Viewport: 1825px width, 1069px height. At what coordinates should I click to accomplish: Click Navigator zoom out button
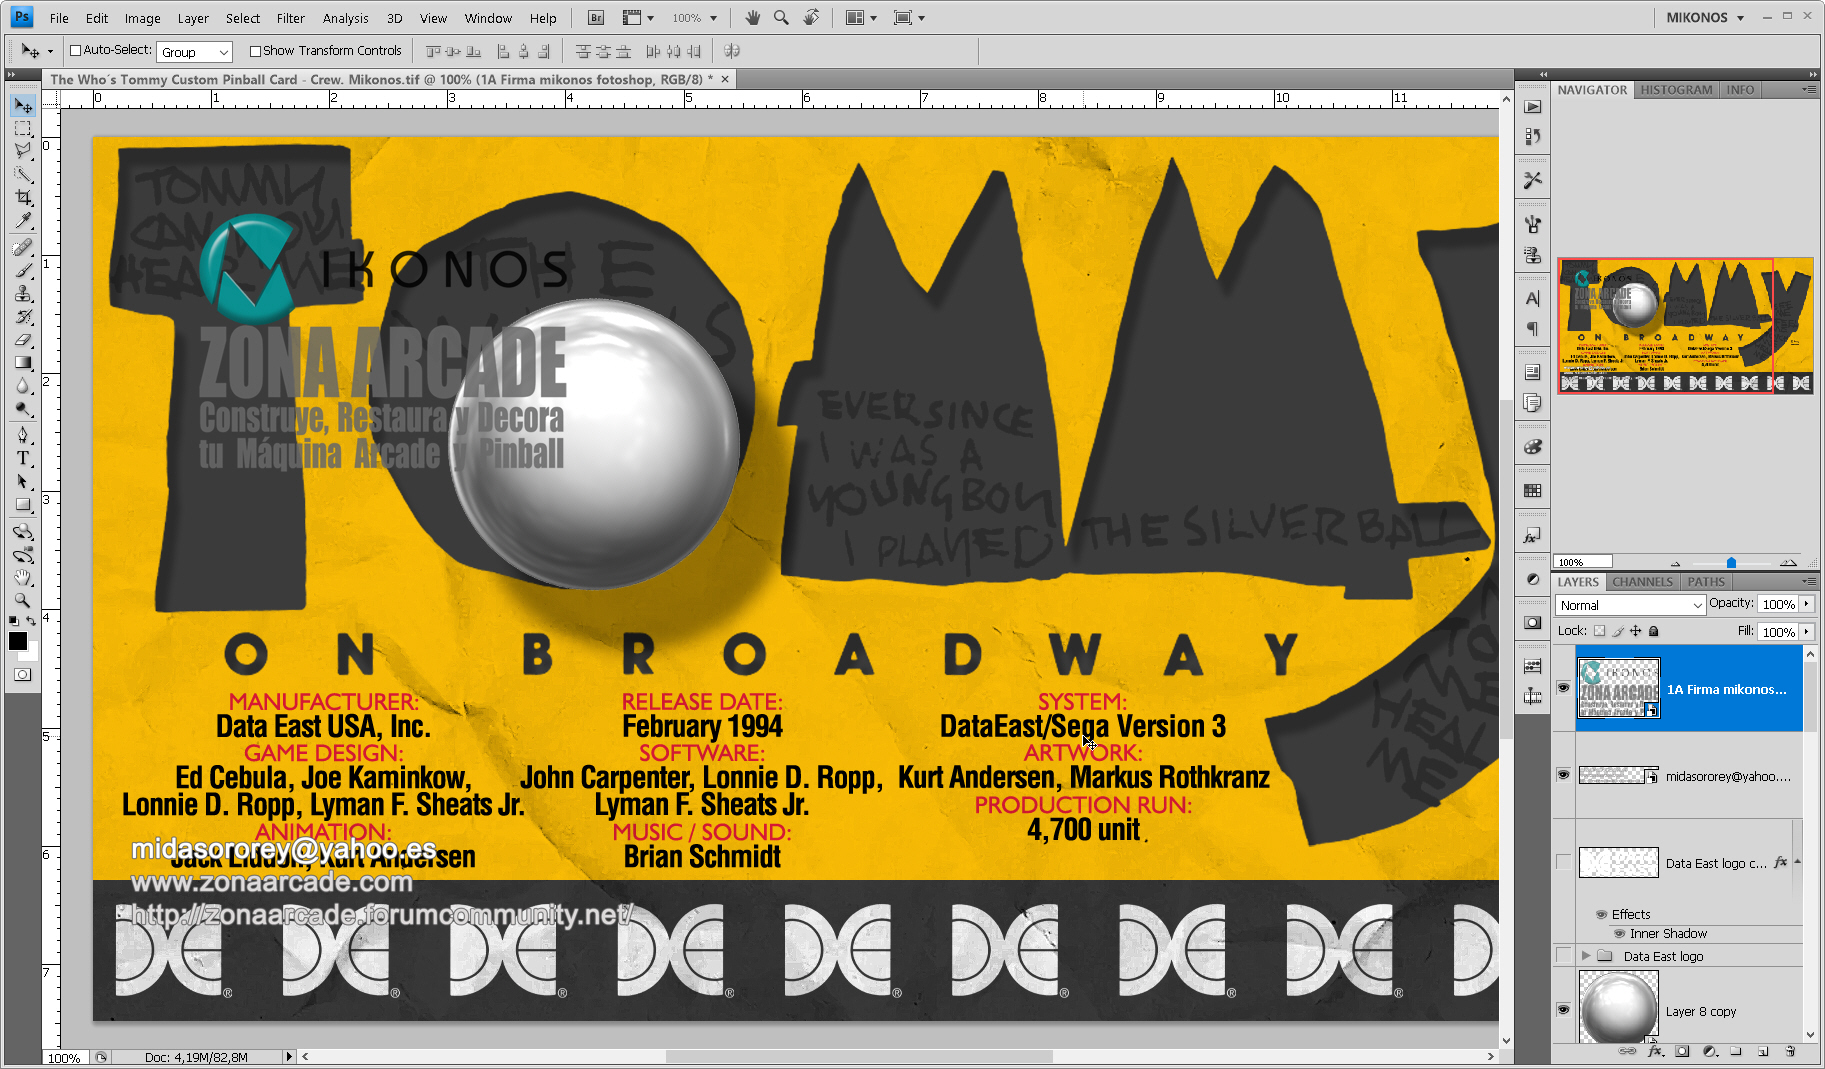(x=1675, y=563)
